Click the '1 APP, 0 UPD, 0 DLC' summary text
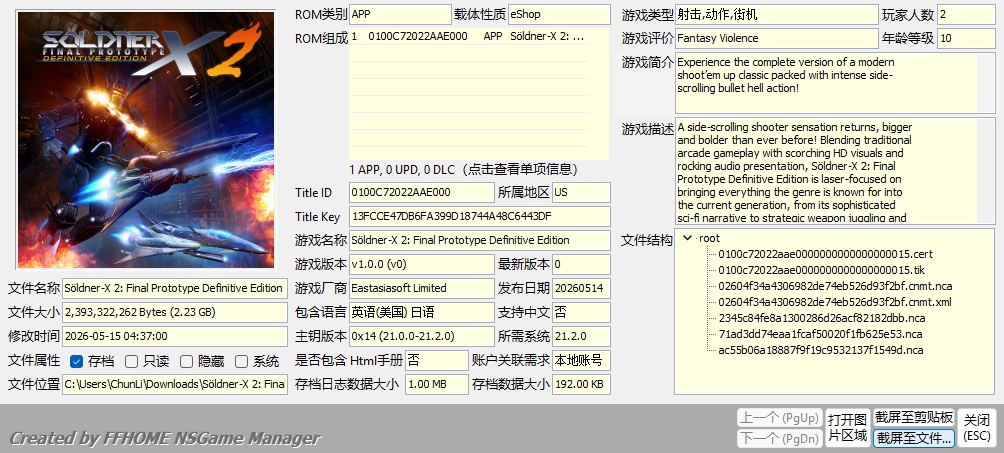The image size is (1004, 453). click(464, 170)
